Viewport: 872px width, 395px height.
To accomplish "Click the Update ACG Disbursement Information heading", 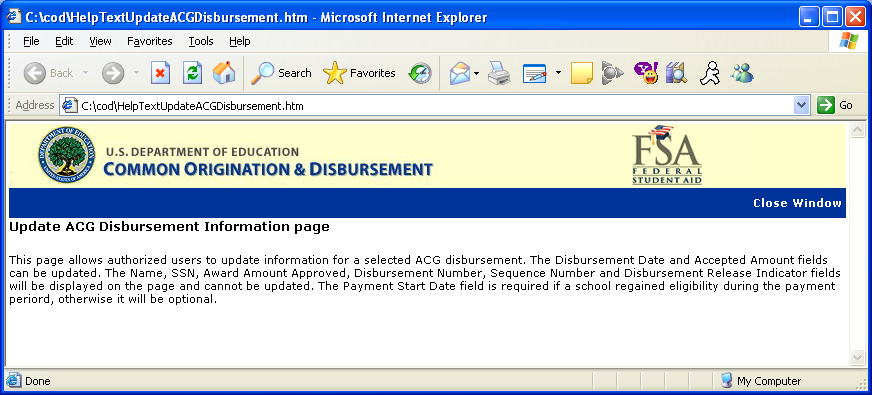I will coord(169,227).
